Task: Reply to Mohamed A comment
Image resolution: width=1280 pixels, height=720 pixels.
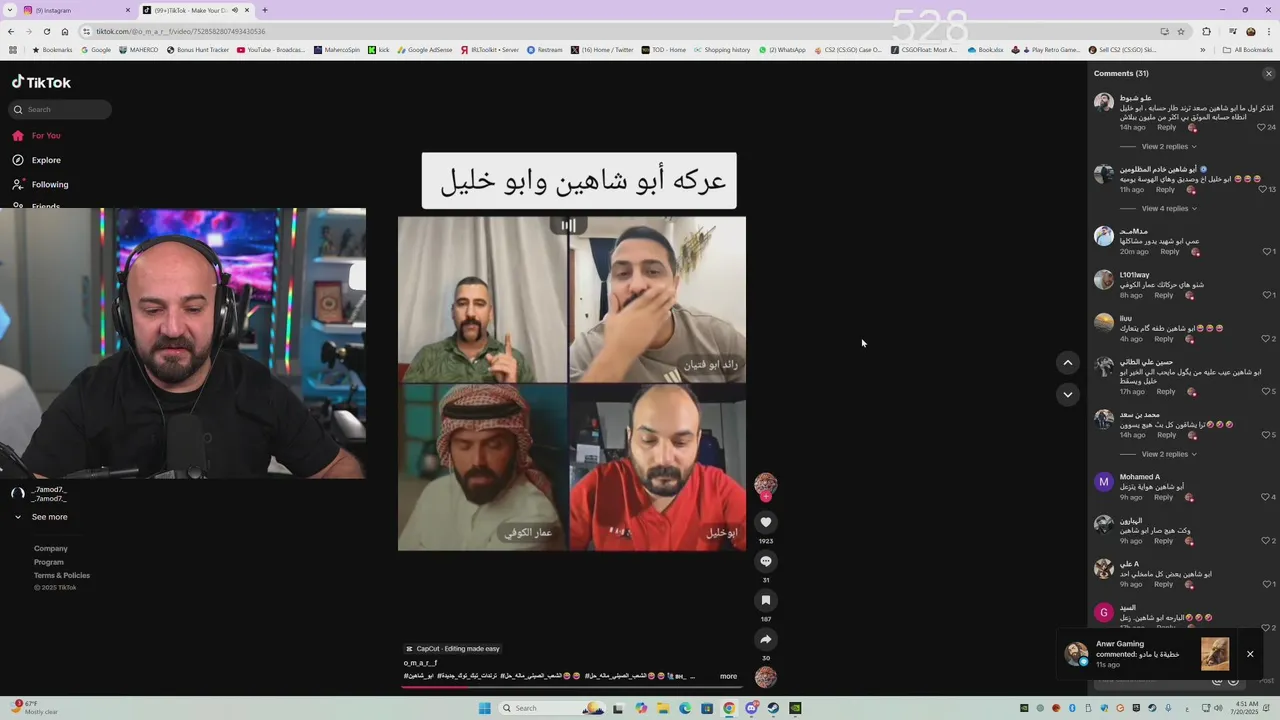Action: click(x=1164, y=497)
